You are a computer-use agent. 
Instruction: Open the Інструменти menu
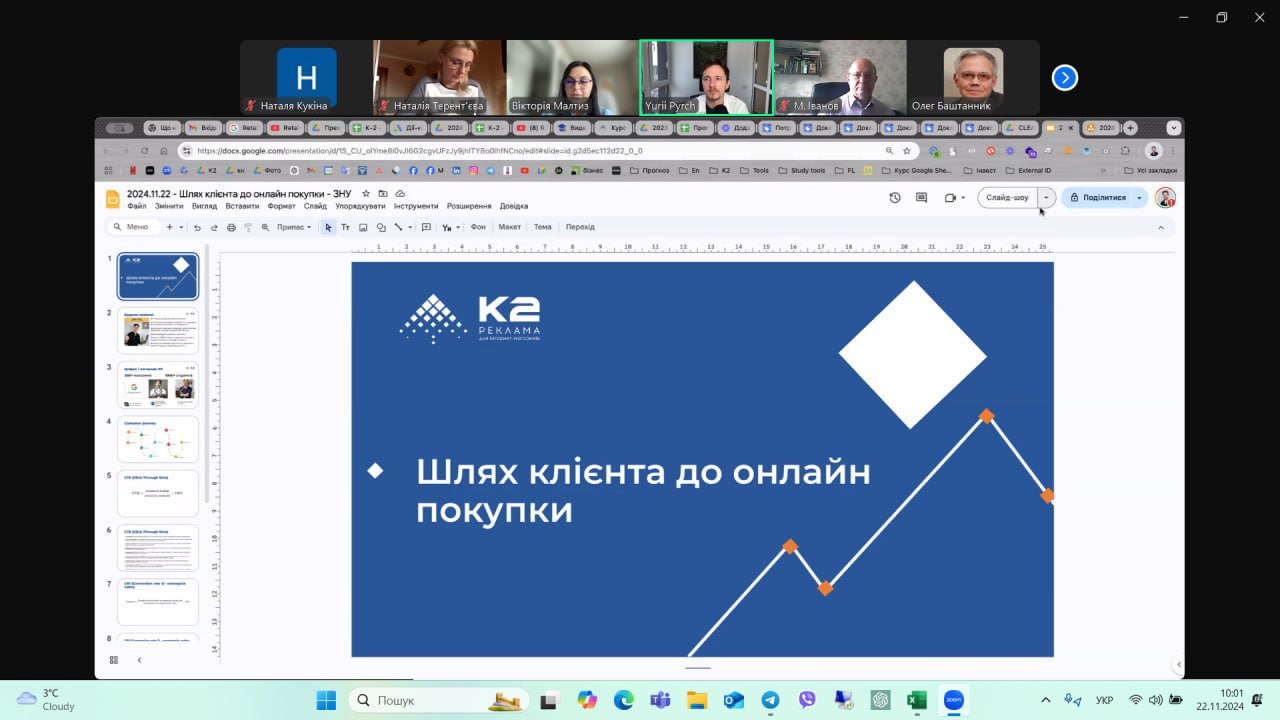416,206
